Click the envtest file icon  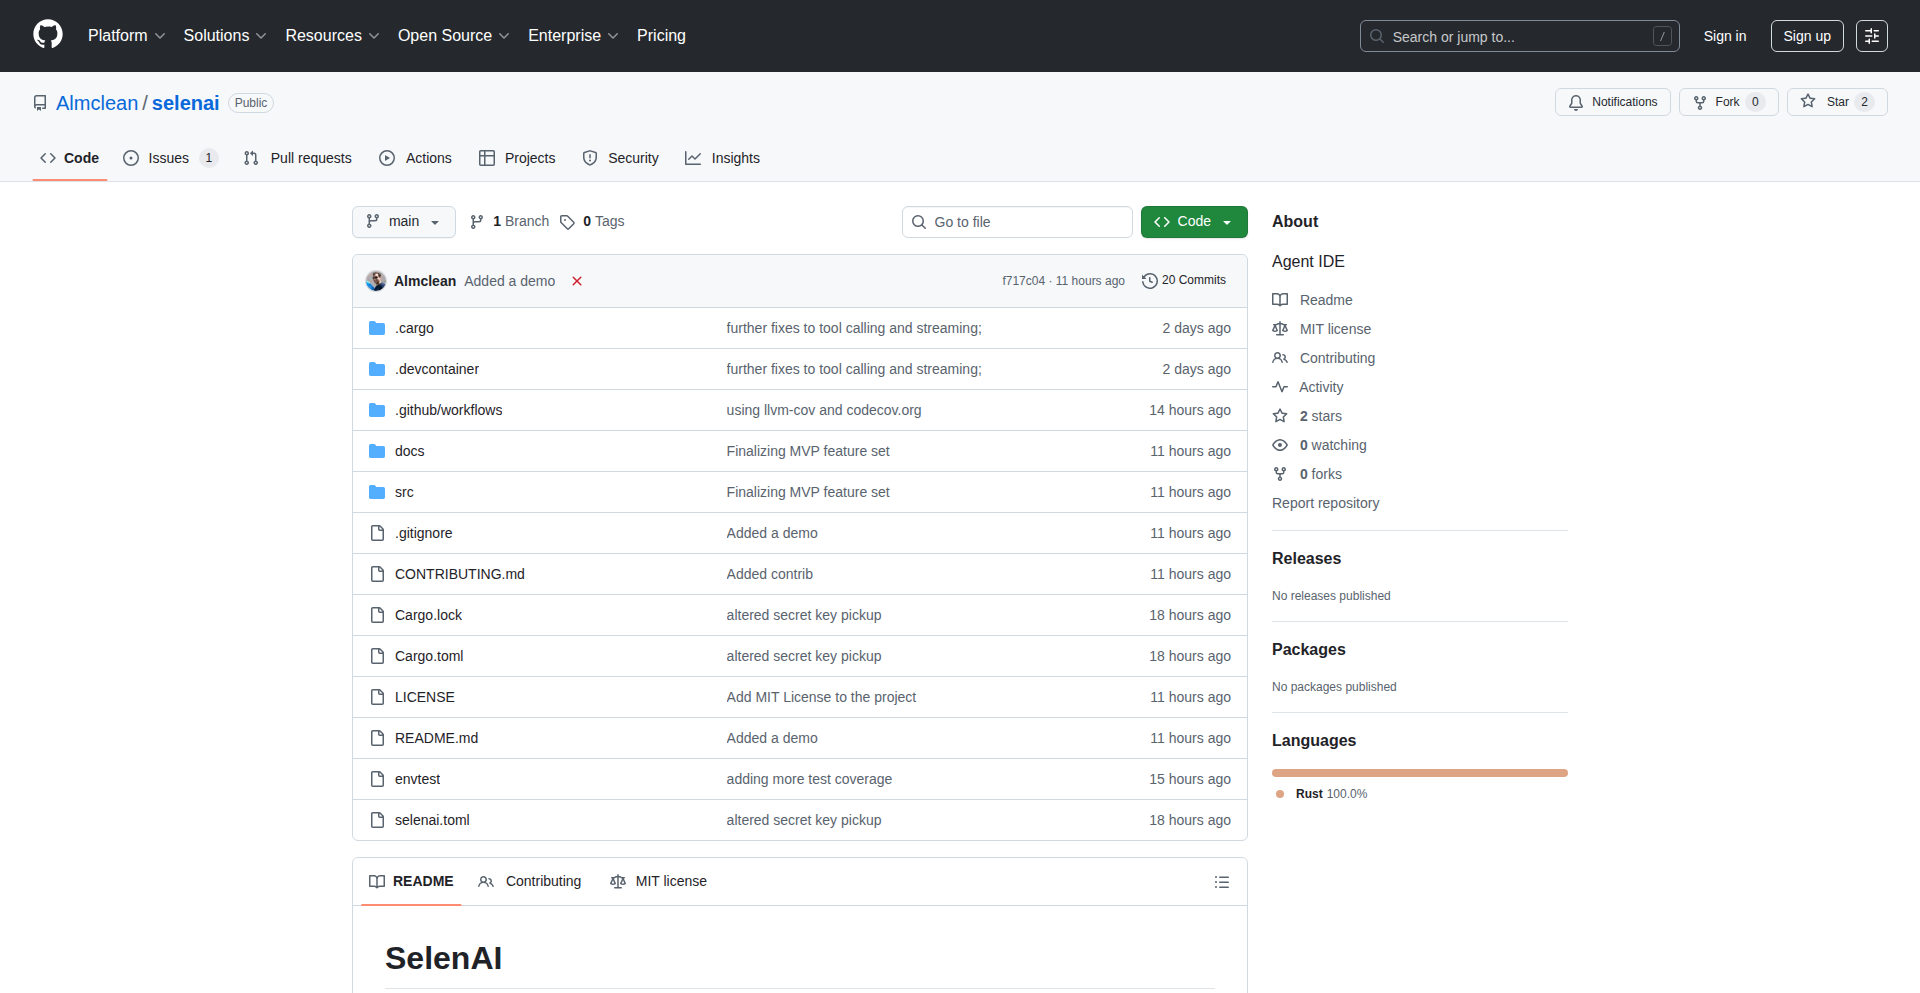coord(377,779)
